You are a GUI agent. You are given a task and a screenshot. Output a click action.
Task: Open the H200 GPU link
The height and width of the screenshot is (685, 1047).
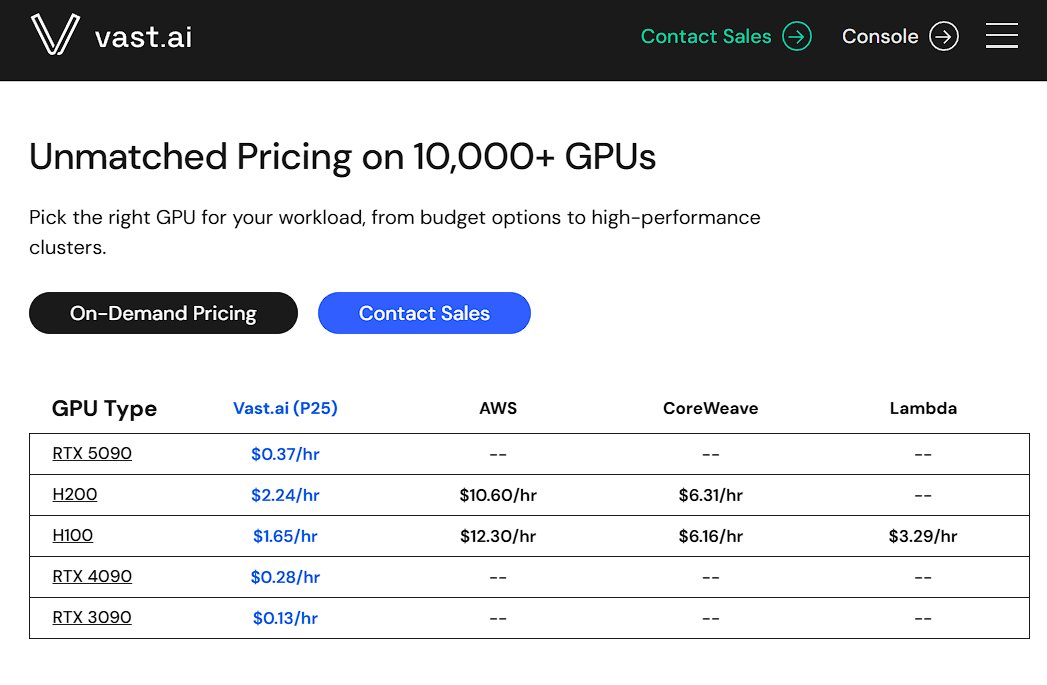coord(75,495)
